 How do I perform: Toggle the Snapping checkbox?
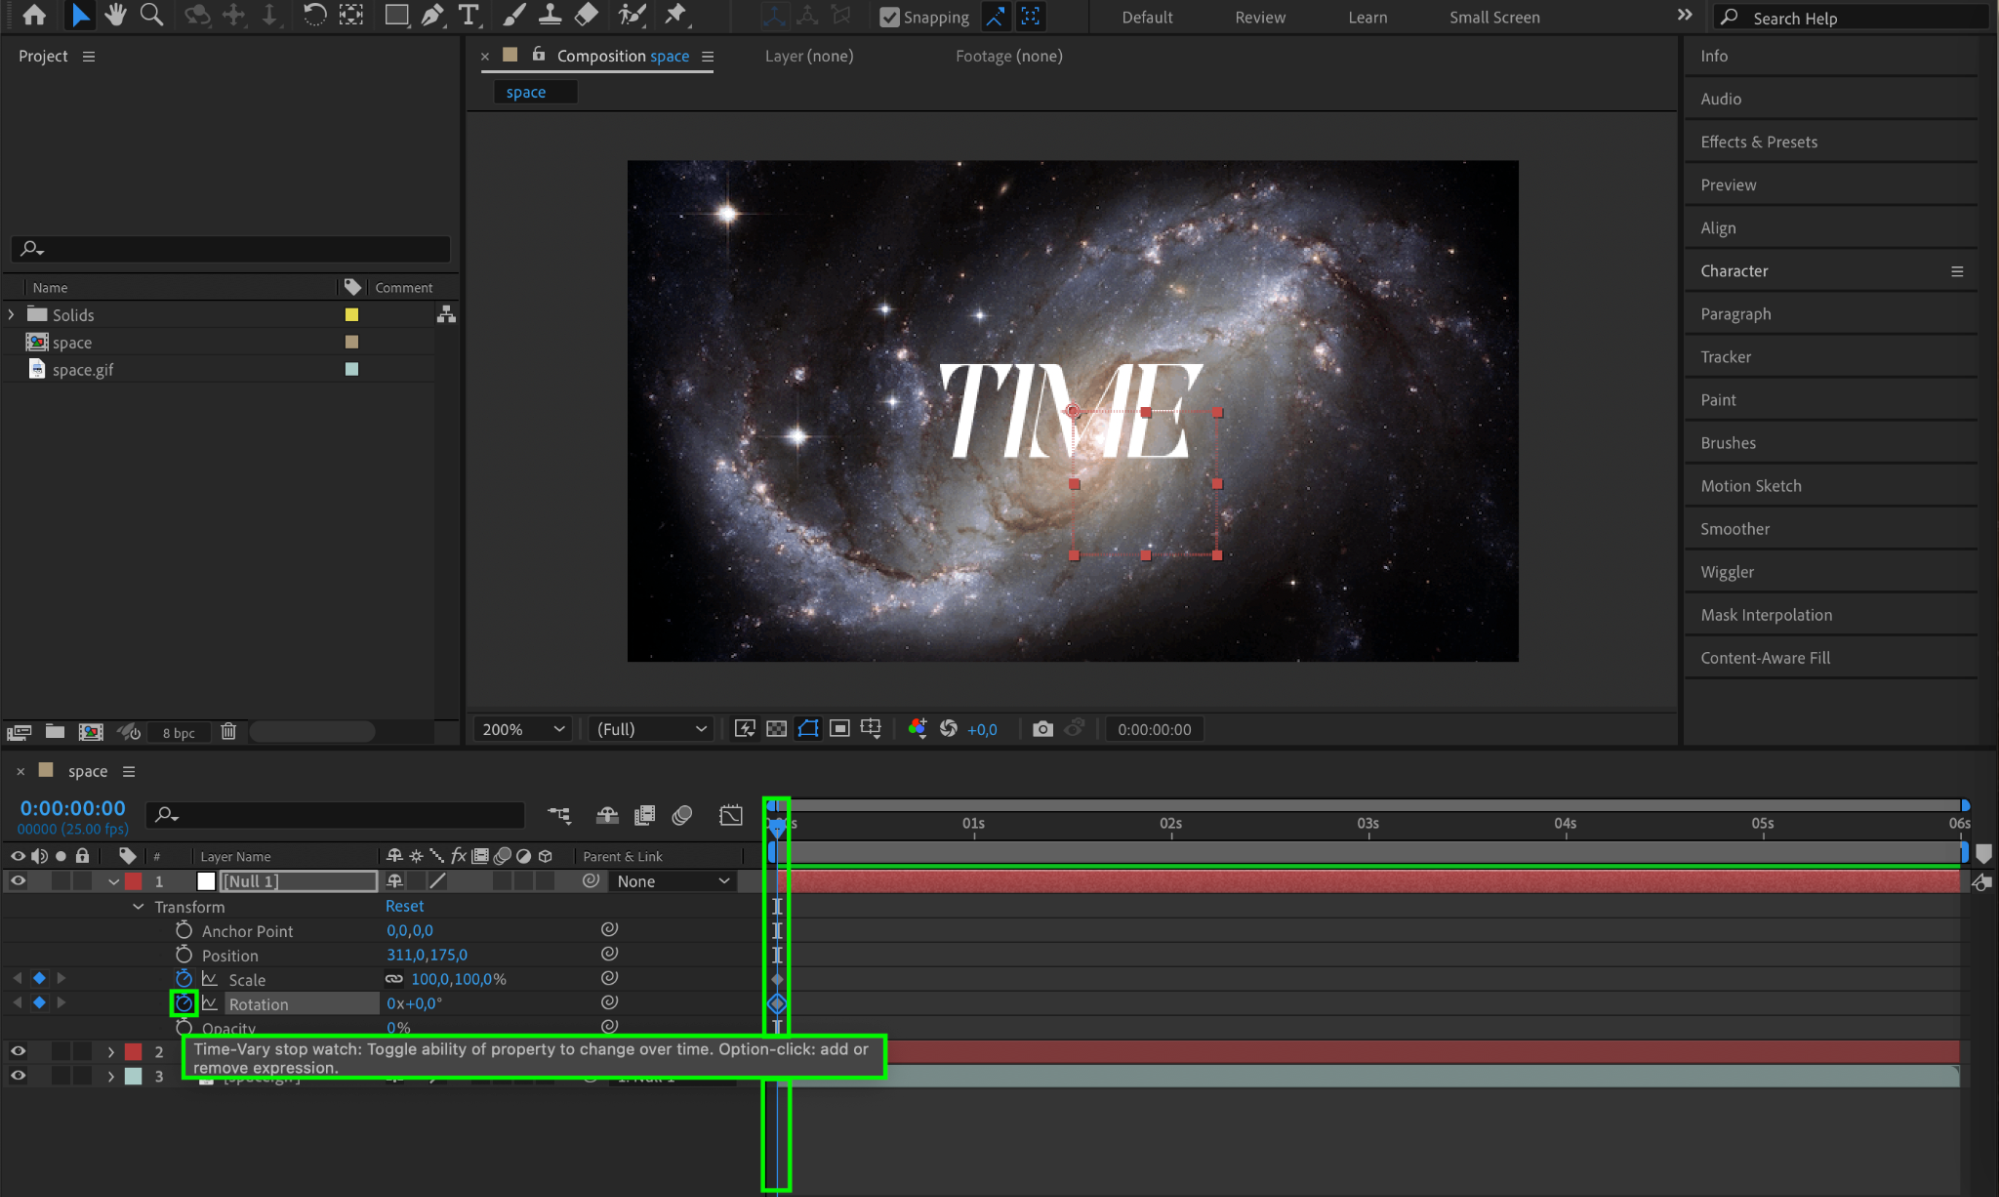click(889, 17)
